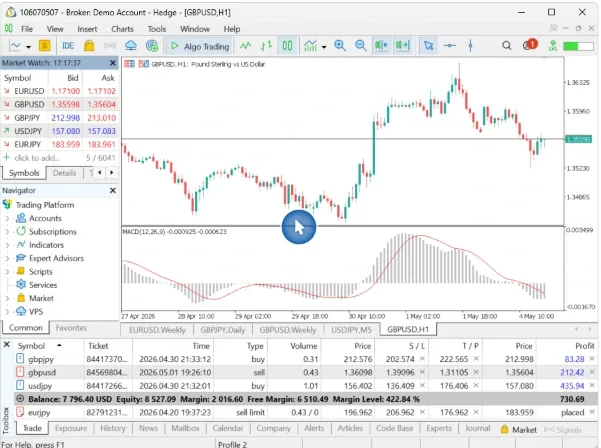Open the IDE MetaEditor button

68,46
